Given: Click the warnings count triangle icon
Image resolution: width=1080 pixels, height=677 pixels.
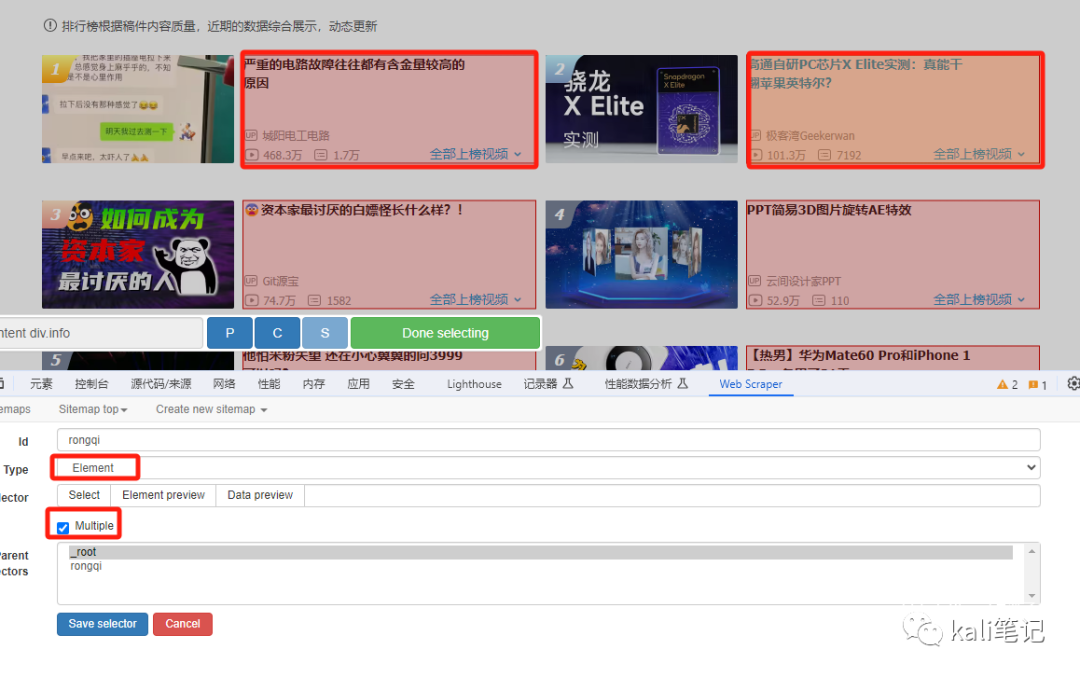Looking at the screenshot, I should tap(1002, 384).
